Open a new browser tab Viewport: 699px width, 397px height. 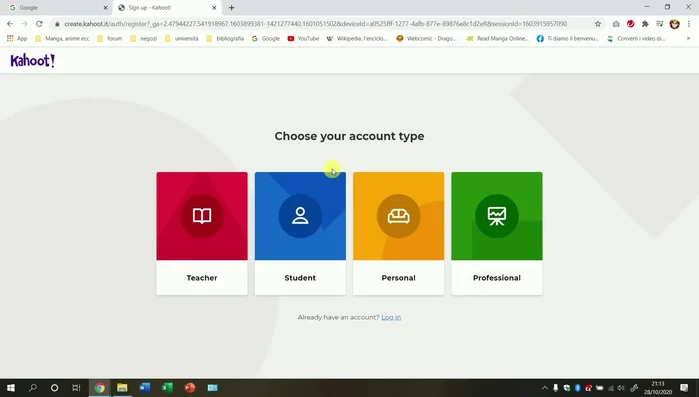coord(231,8)
